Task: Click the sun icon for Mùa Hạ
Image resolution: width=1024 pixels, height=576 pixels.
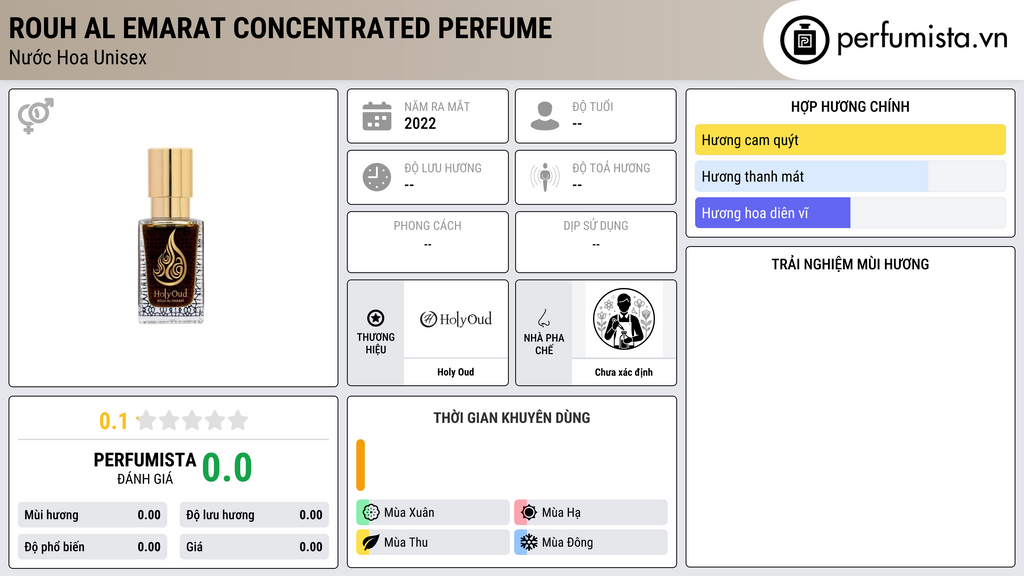Action: 529,513
